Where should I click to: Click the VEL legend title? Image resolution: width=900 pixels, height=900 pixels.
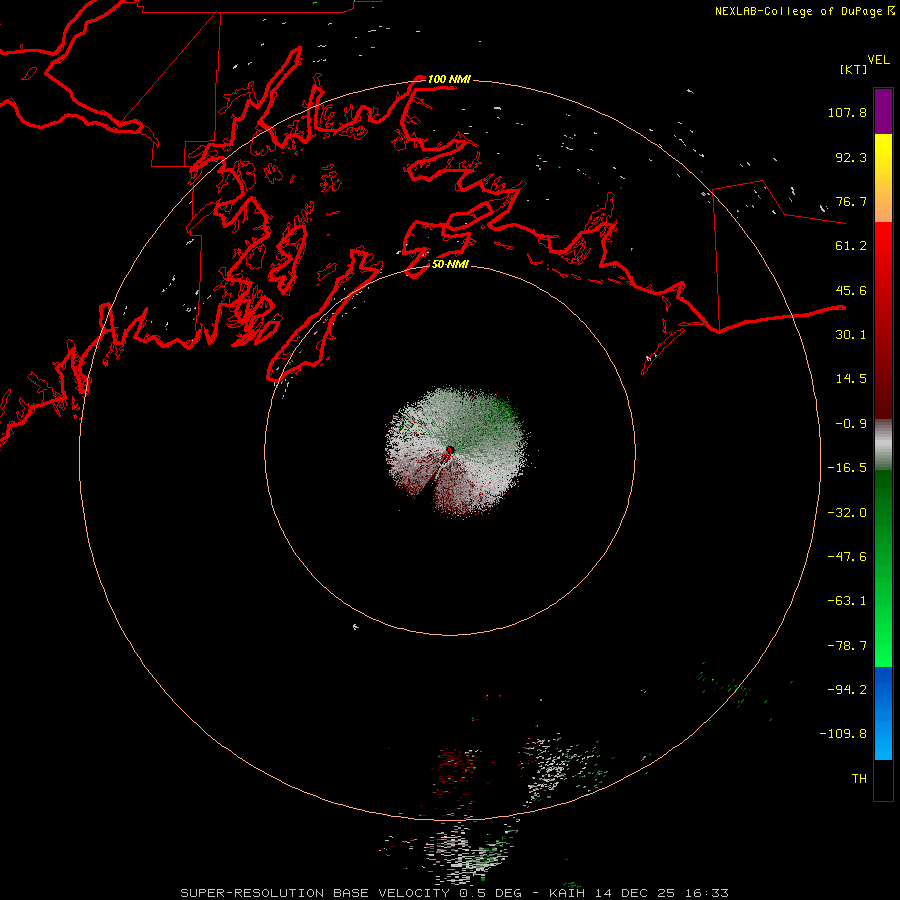pos(878,60)
